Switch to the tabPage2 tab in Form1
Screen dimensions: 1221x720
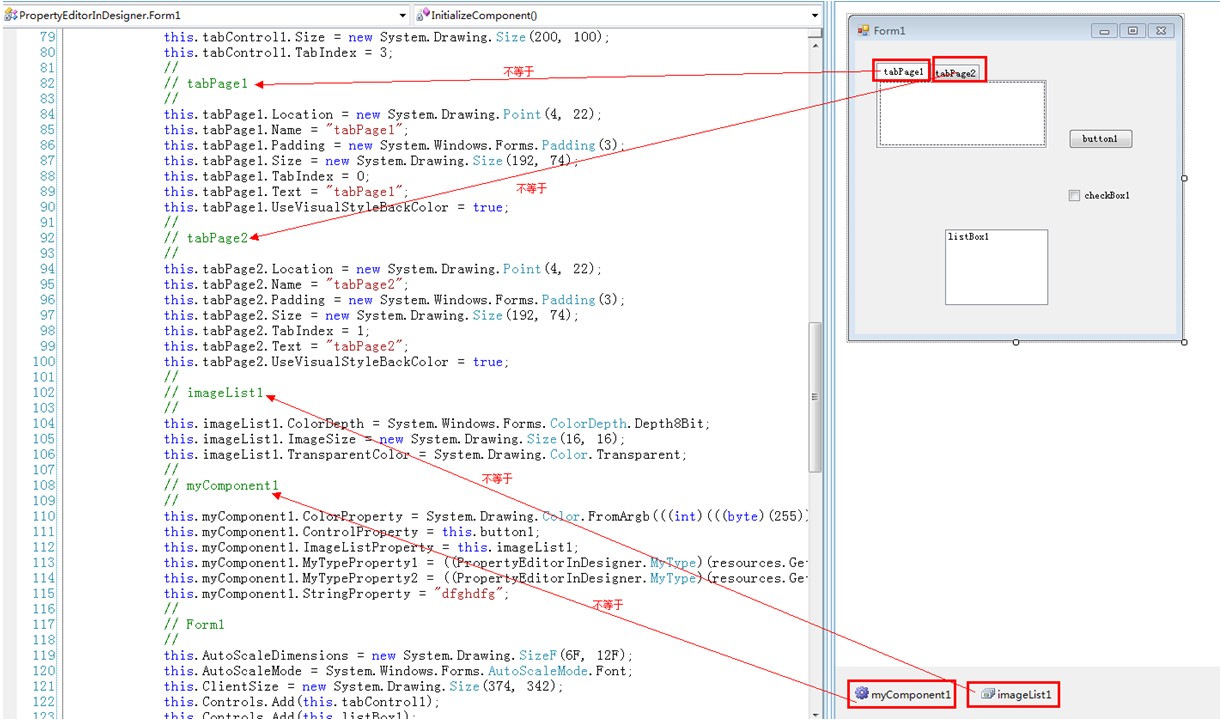[x=956, y=73]
